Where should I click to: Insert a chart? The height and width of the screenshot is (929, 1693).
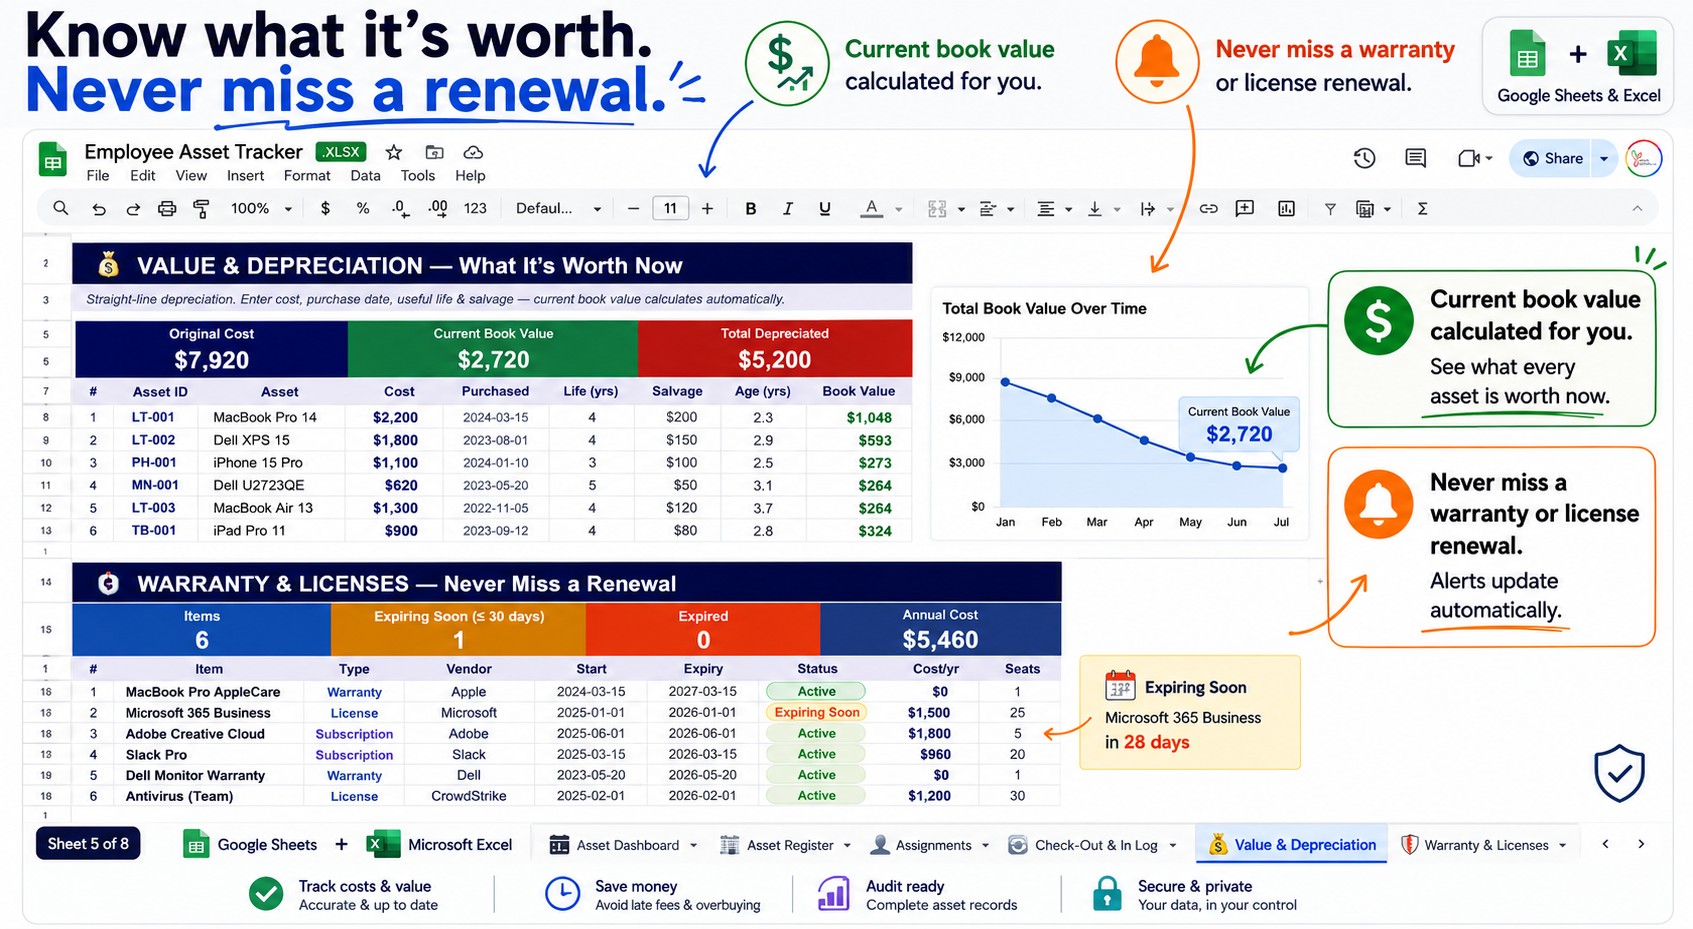[x=1286, y=209]
